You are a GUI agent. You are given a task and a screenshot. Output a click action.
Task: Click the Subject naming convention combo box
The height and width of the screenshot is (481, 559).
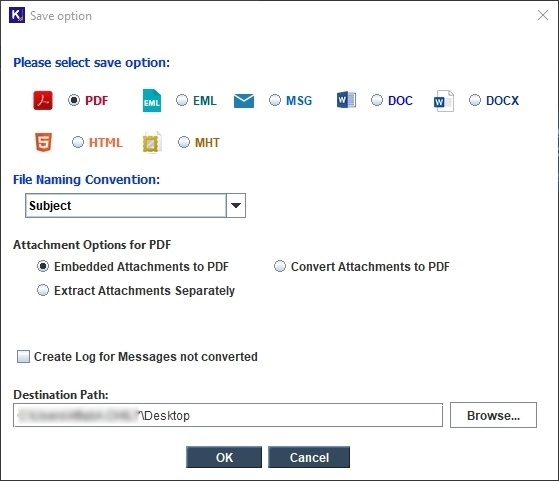click(x=135, y=205)
